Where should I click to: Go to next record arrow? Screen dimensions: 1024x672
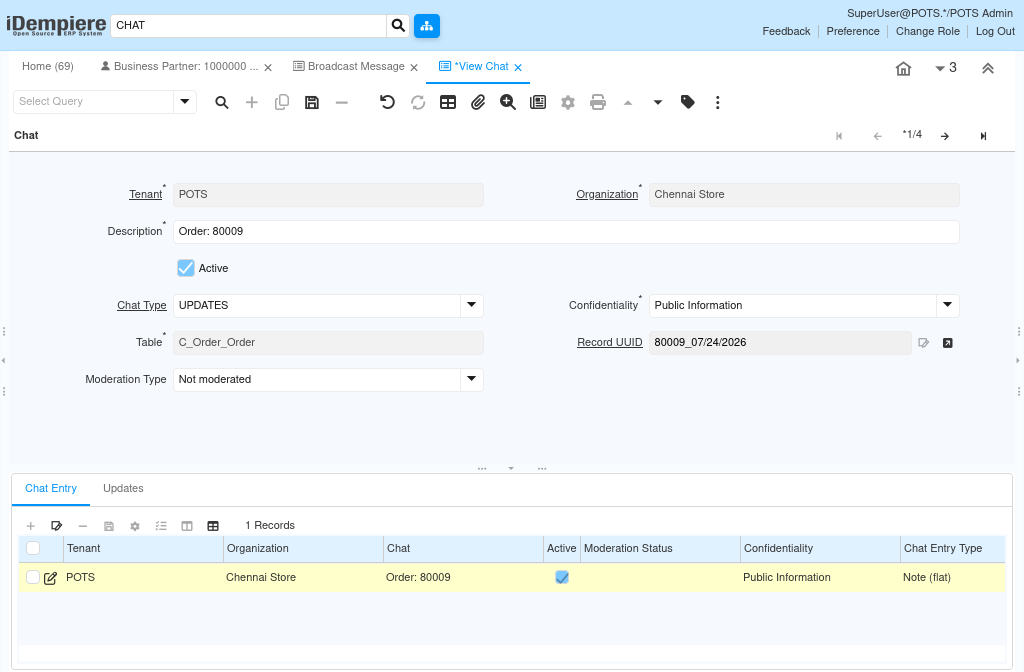945,136
